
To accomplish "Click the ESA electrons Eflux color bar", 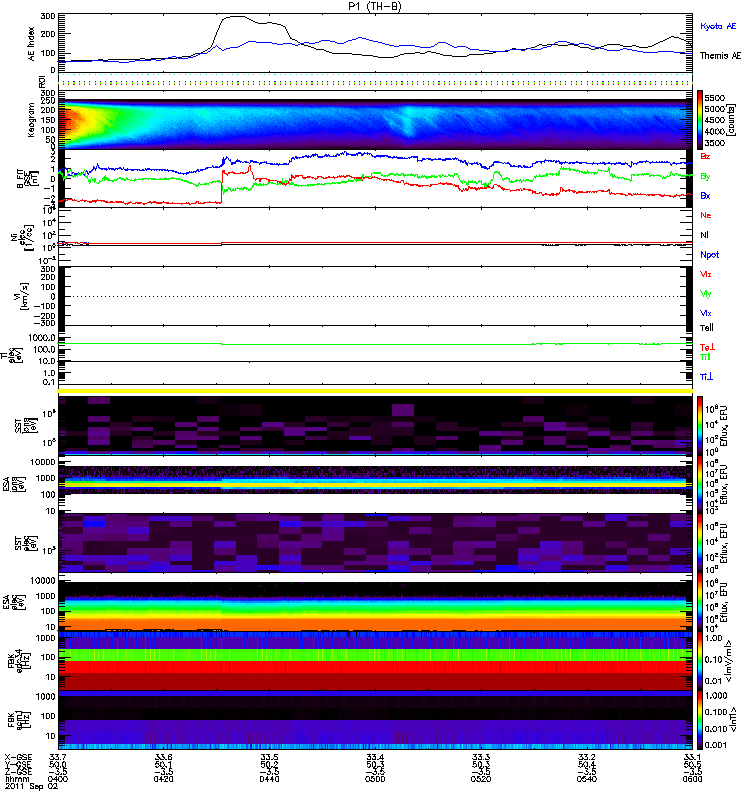I will click(700, 602).
